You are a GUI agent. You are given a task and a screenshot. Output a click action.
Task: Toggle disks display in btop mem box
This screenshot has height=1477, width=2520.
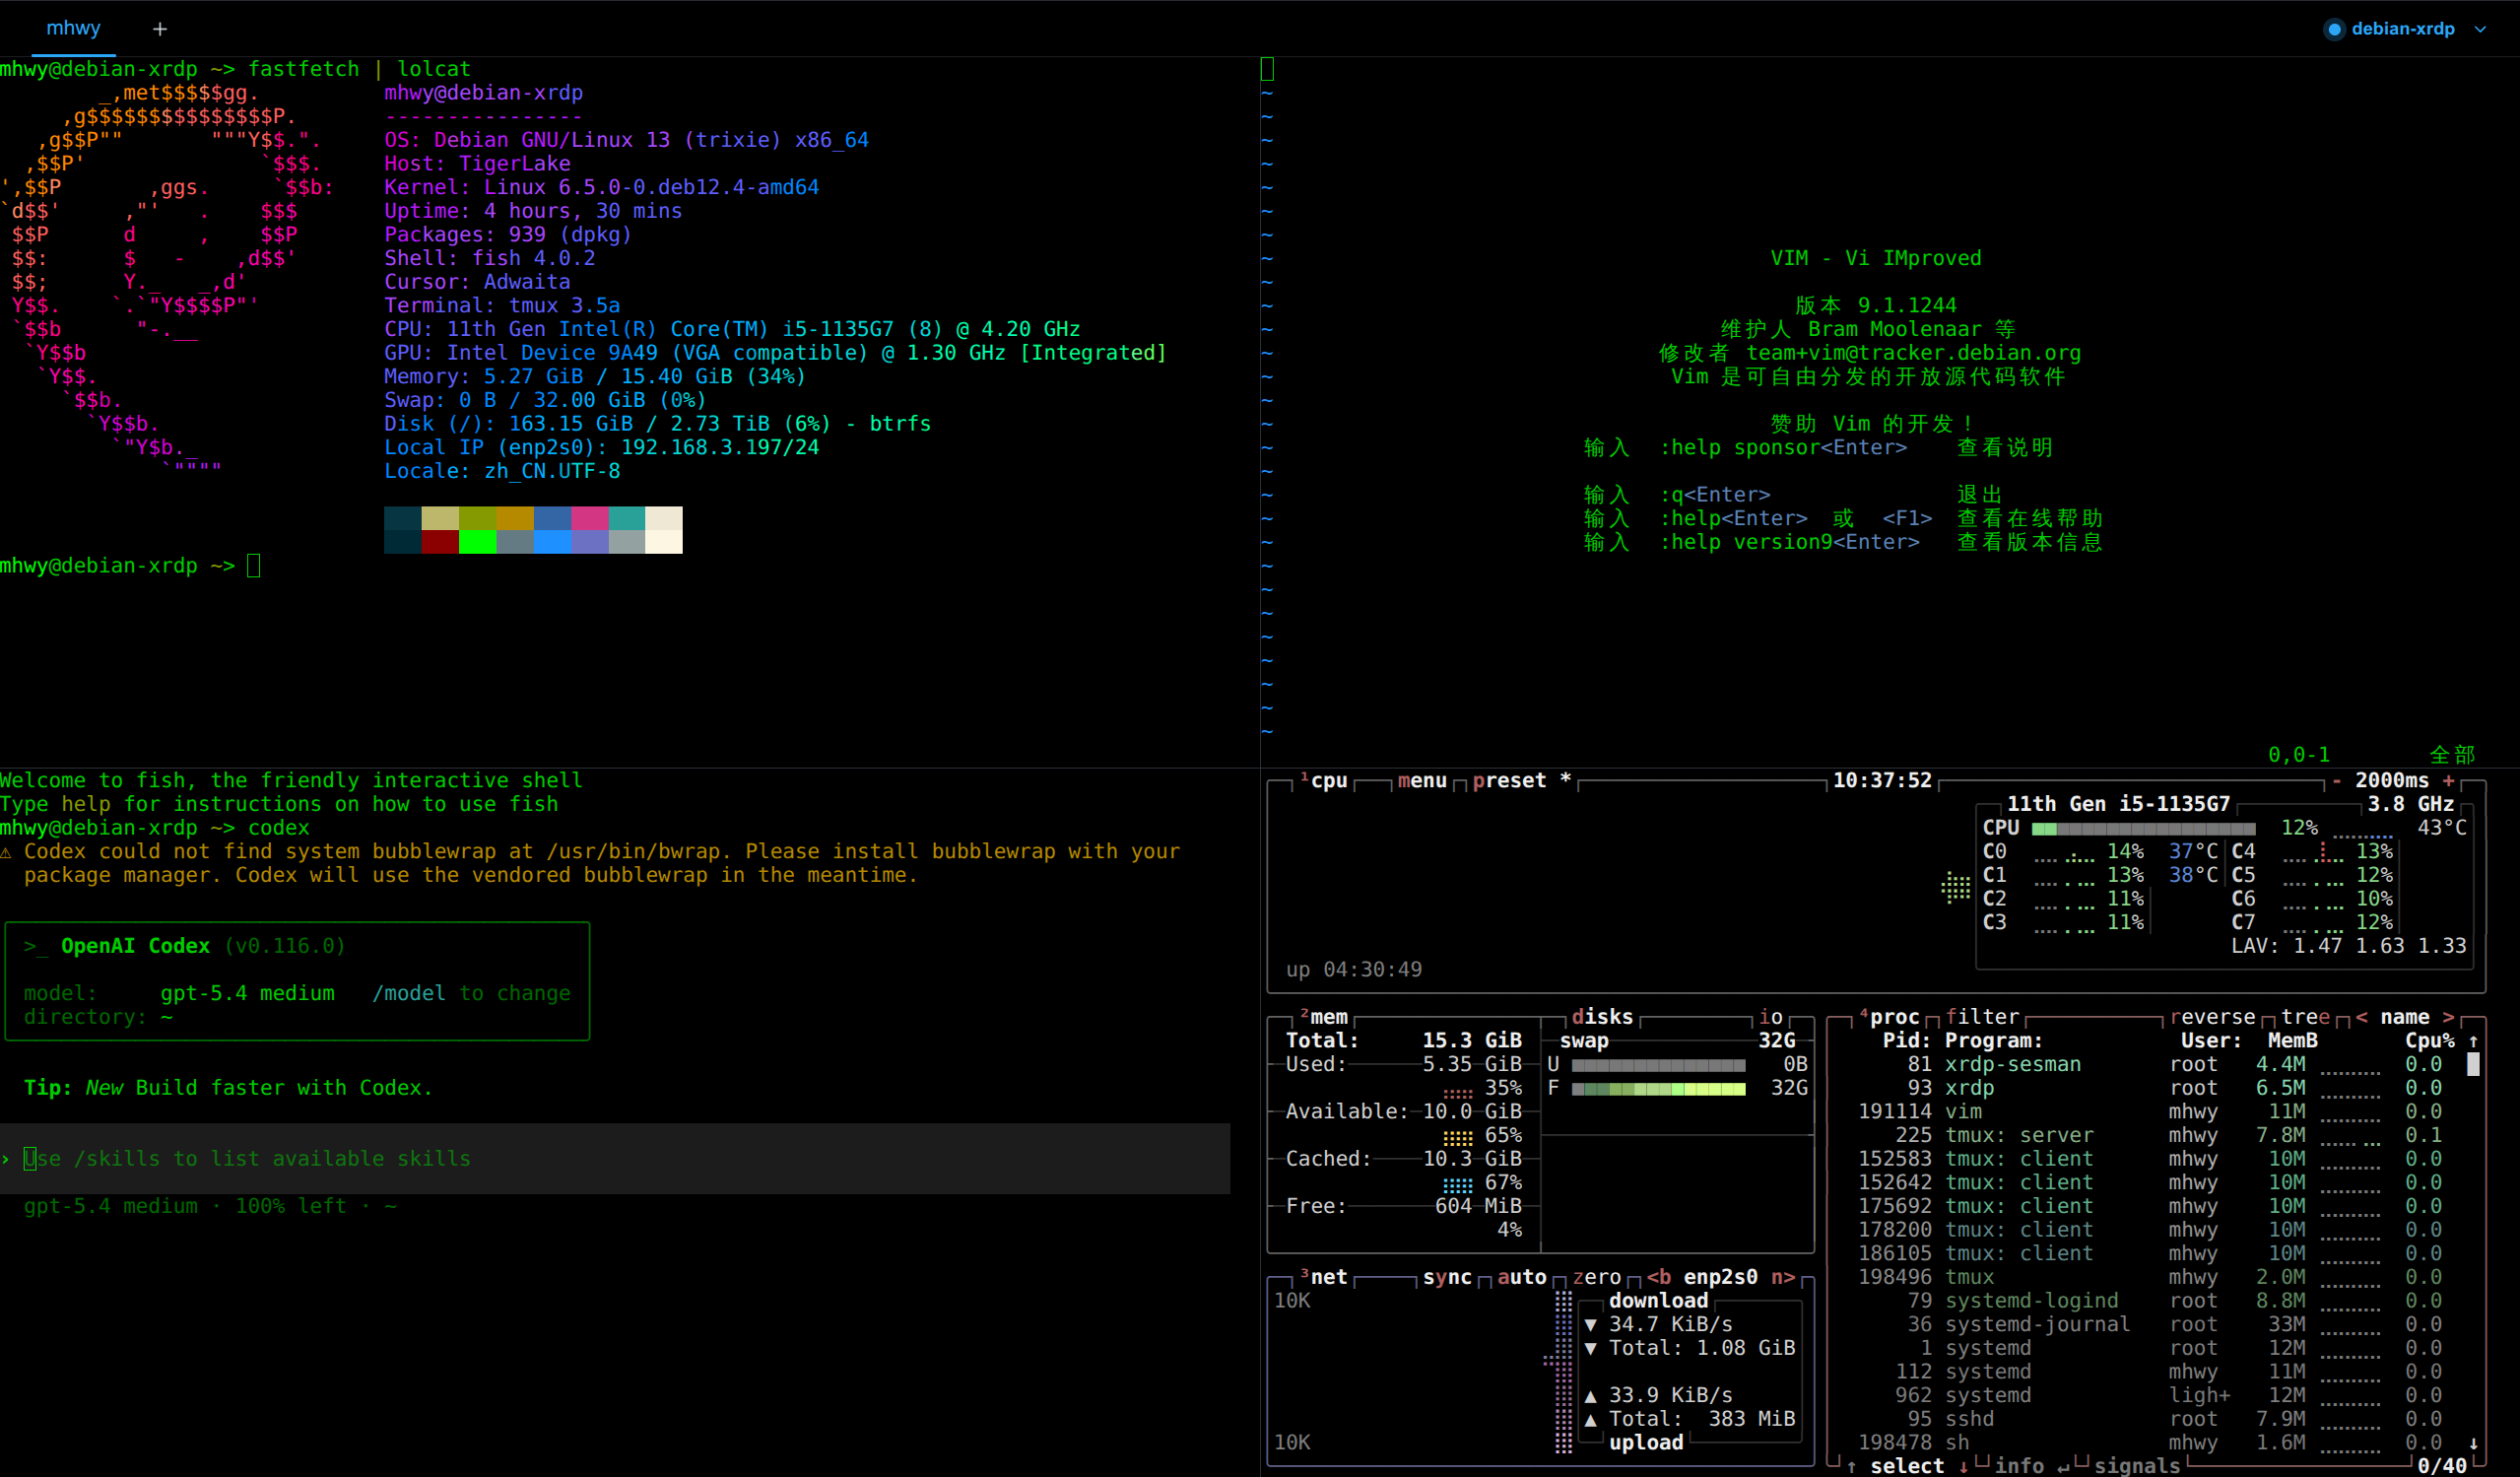coord(1603,1017)
